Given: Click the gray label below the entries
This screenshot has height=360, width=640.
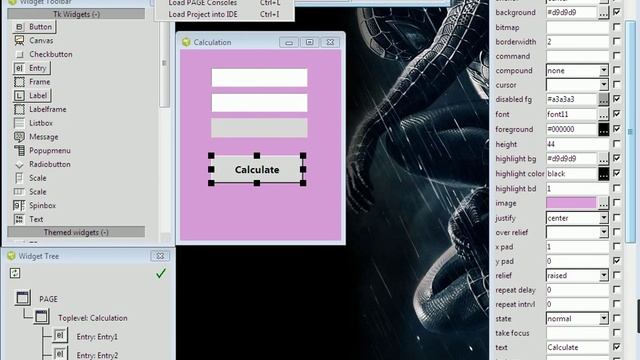Looking at the screenshot, I should coord(259,128).
